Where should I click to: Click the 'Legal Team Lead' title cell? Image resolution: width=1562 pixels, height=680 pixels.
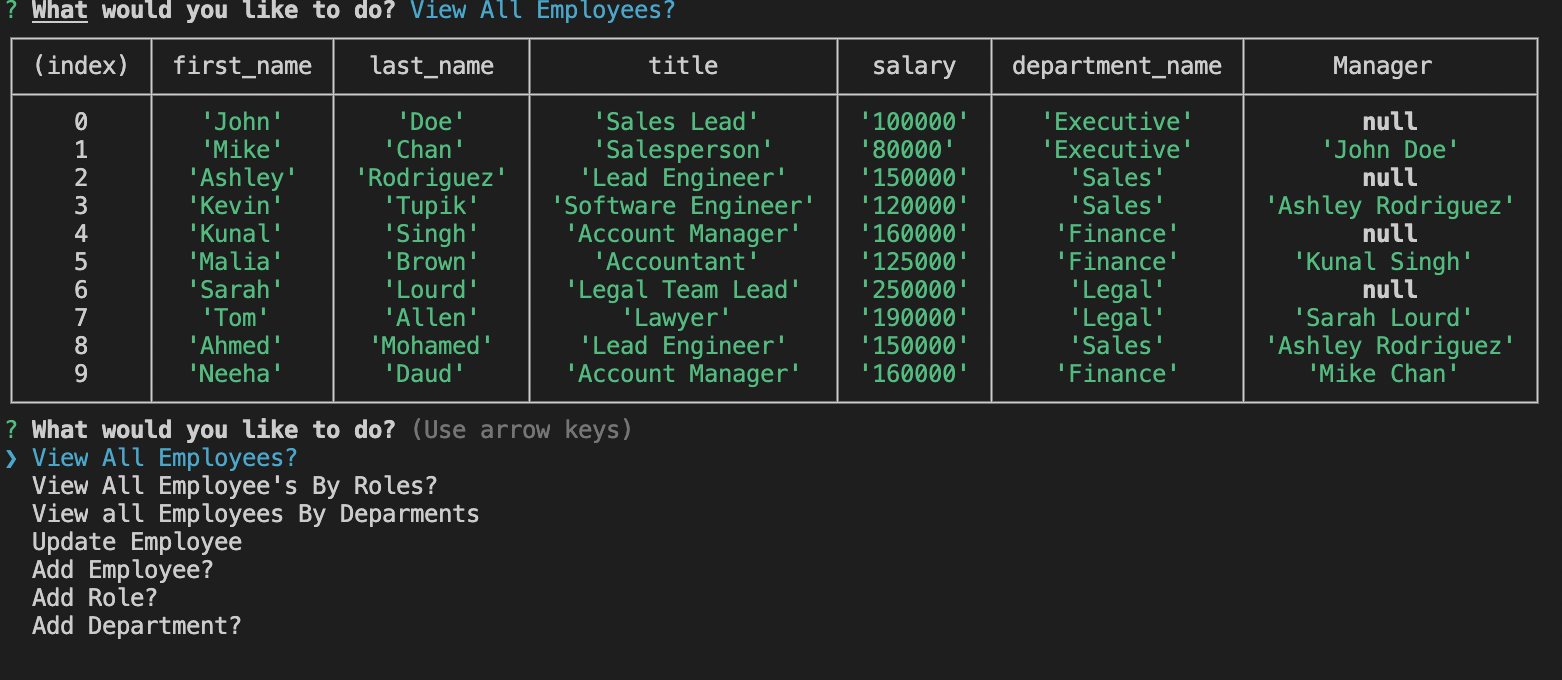(683, 290)
